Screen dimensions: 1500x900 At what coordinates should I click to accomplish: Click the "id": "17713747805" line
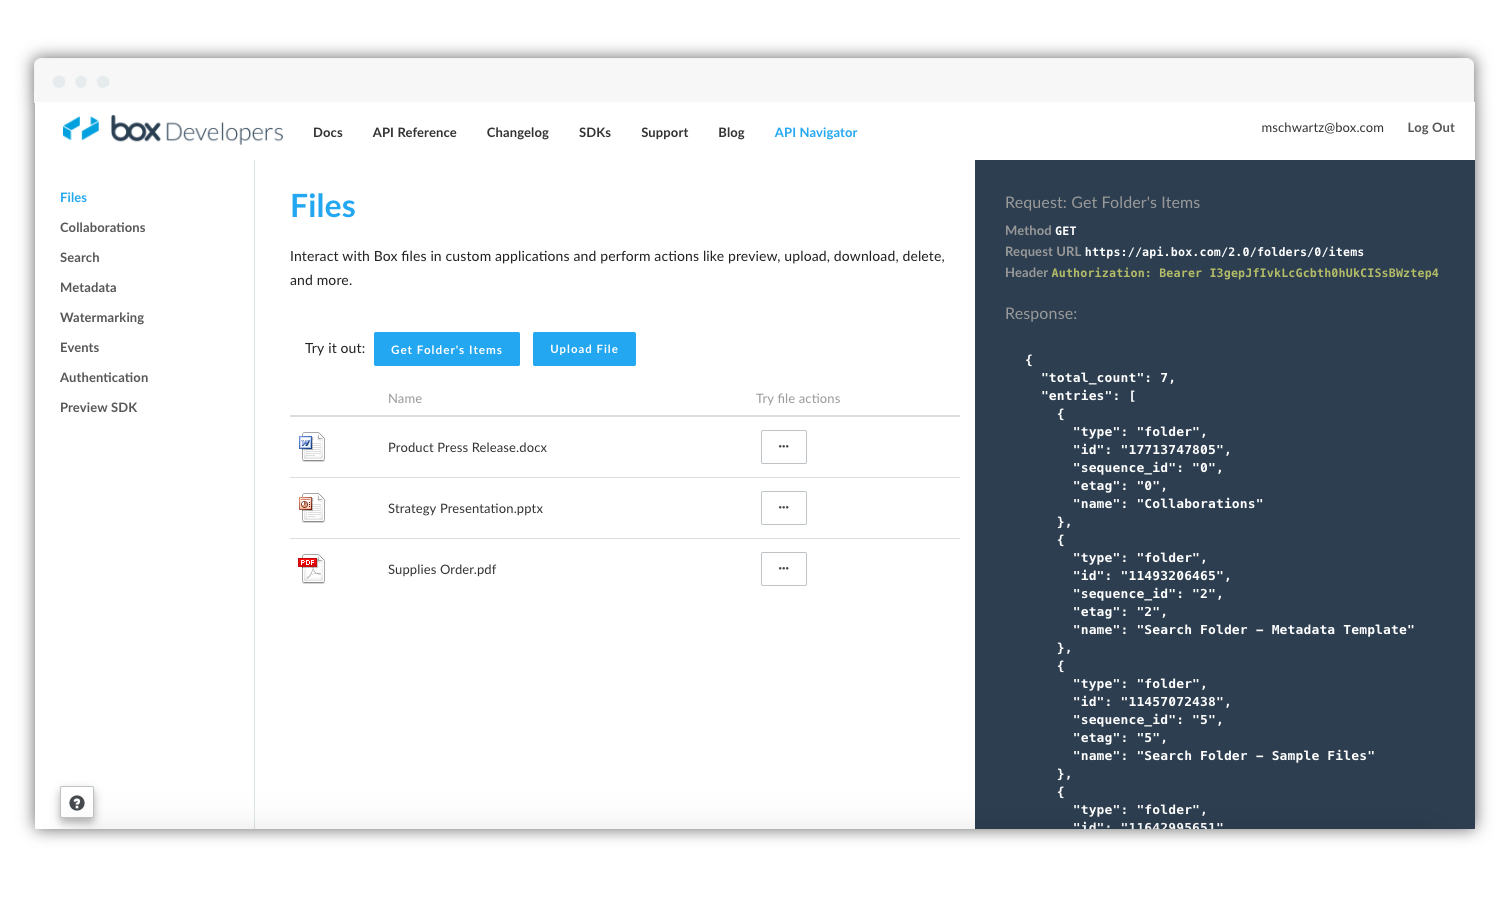(x=1152, y=450)
